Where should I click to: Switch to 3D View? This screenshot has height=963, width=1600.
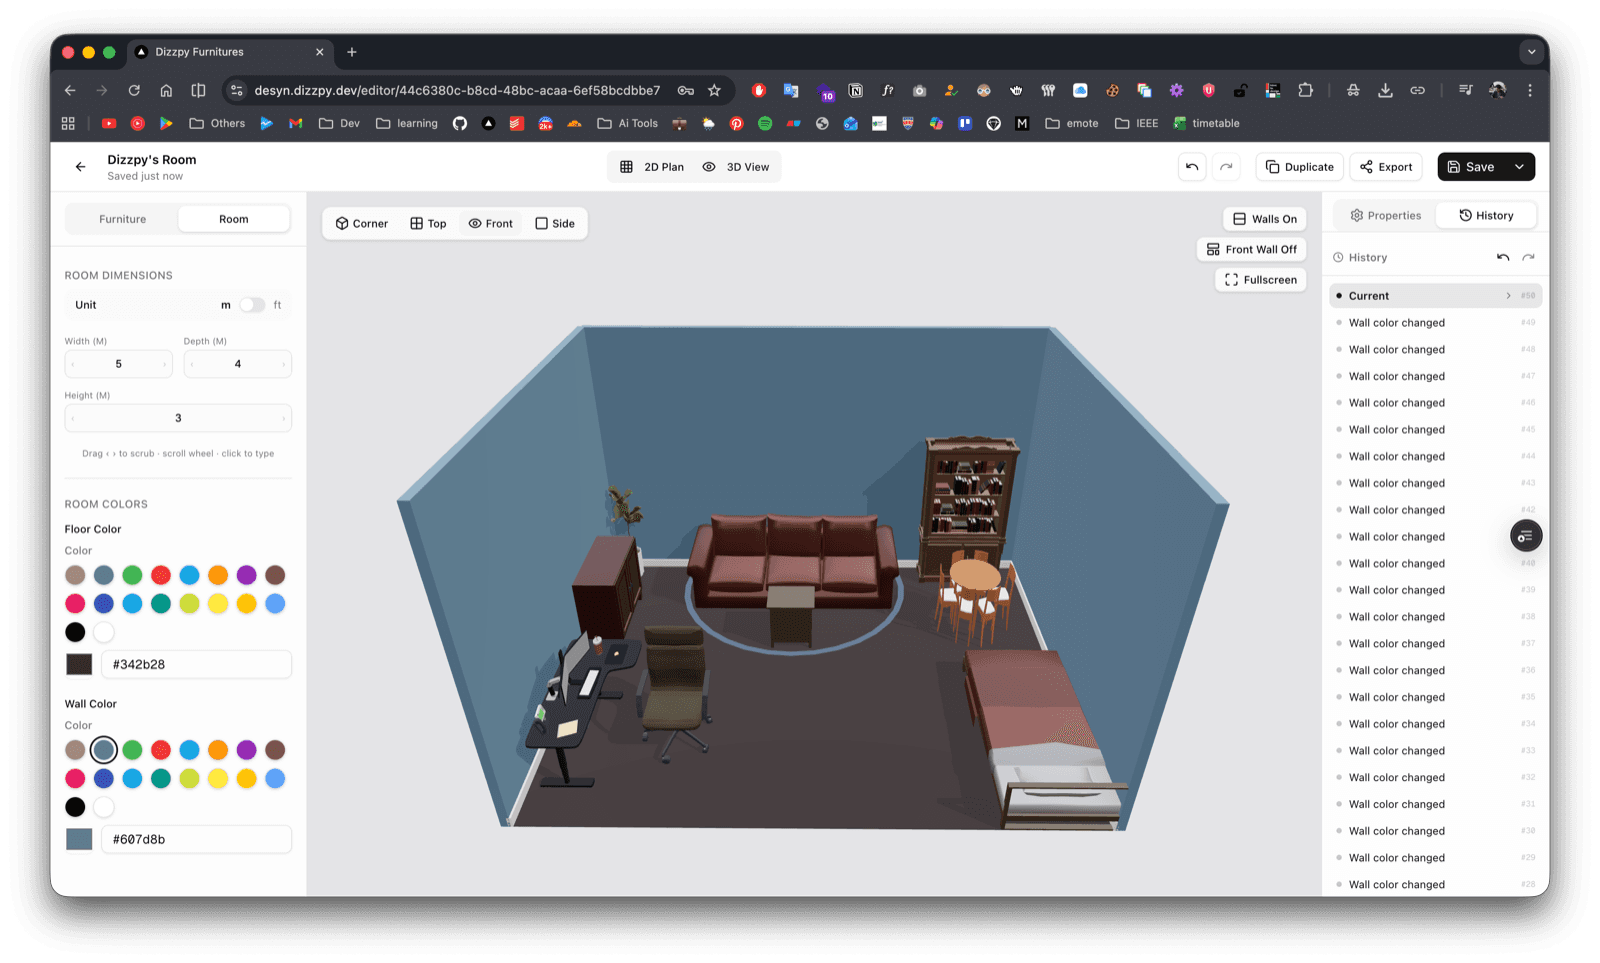pyautogui.click(x=736, y=167)
